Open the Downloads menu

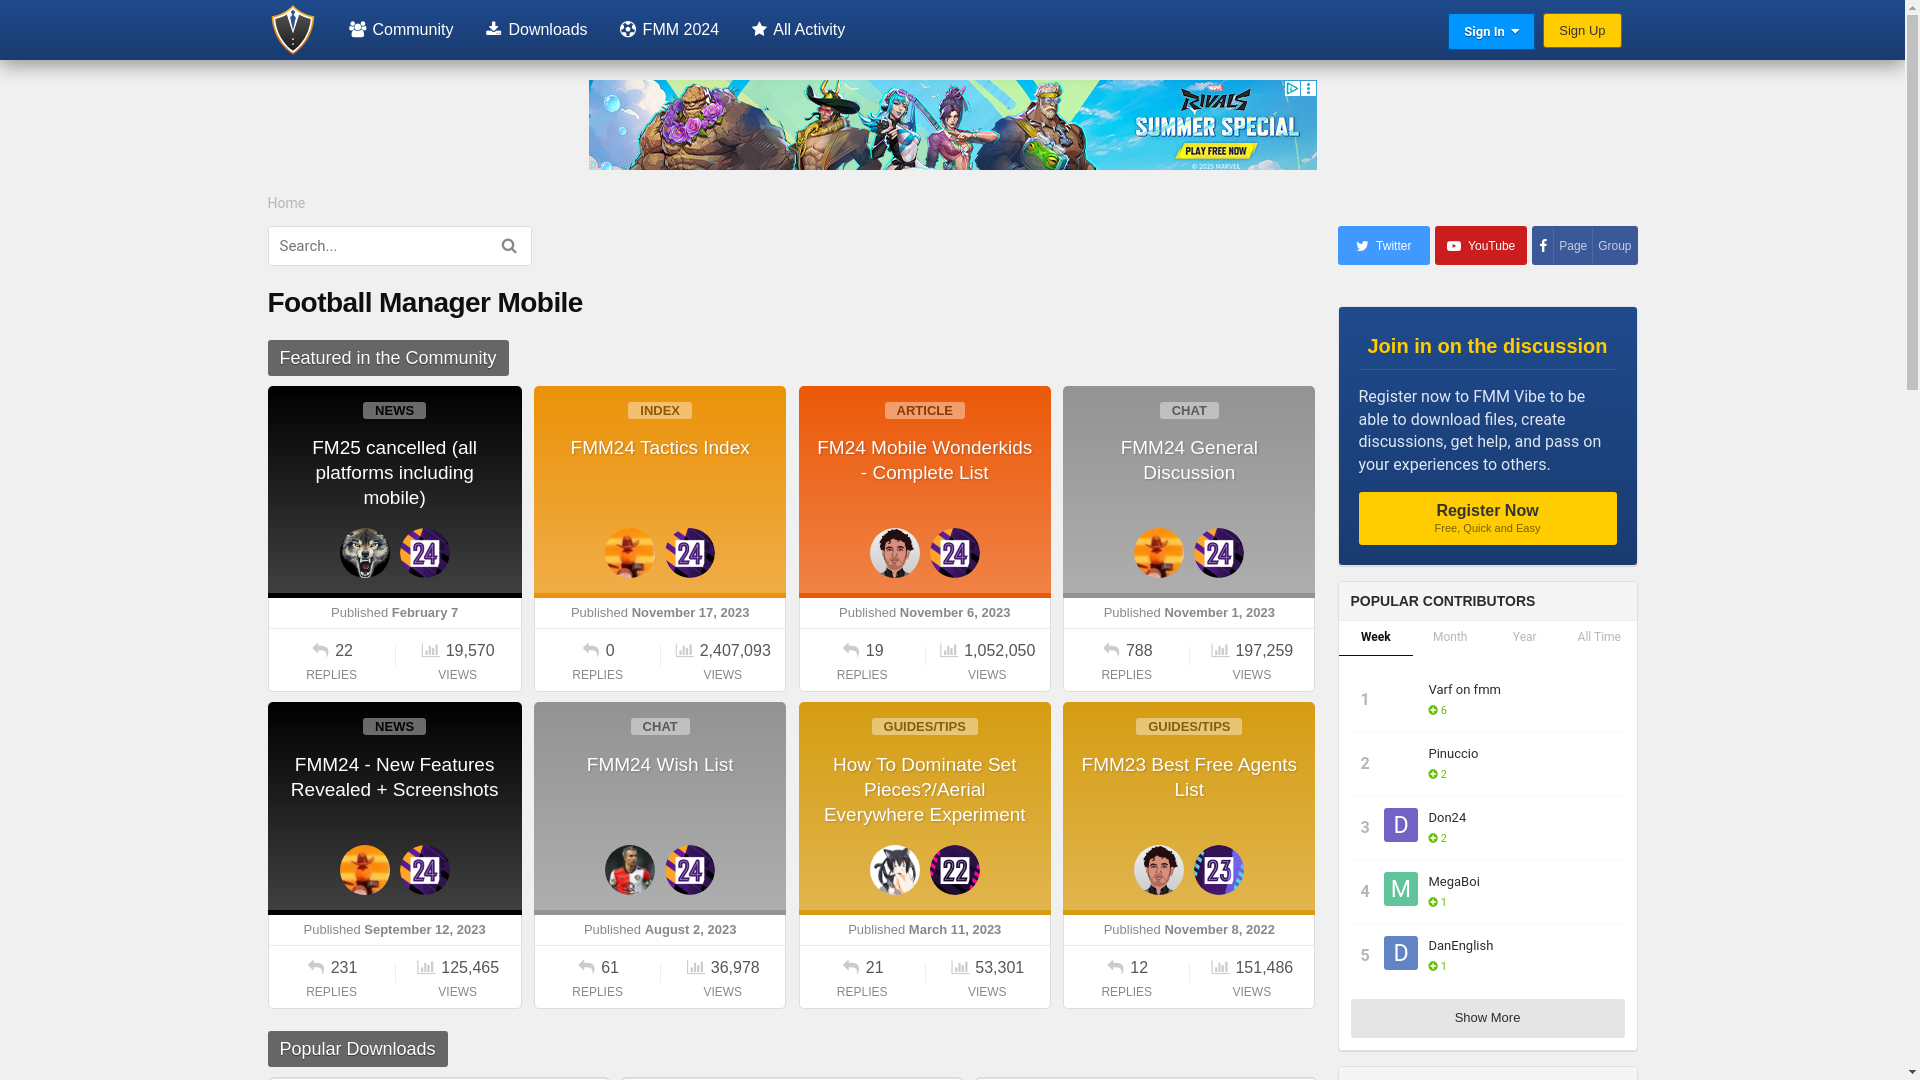[536, 30]
